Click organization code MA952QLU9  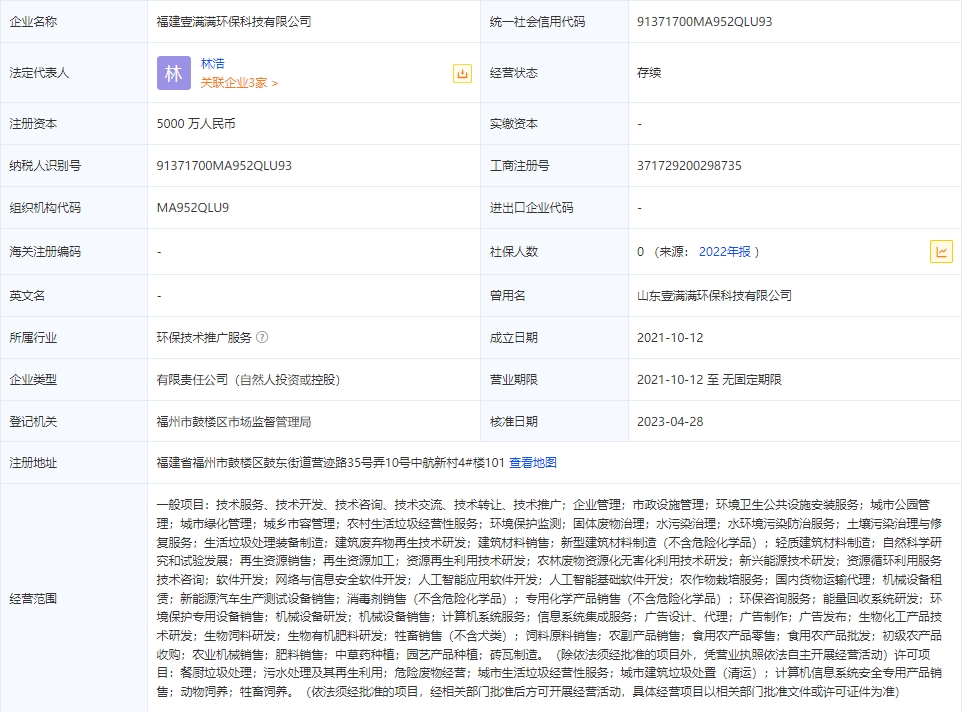(x=193, y=208)
